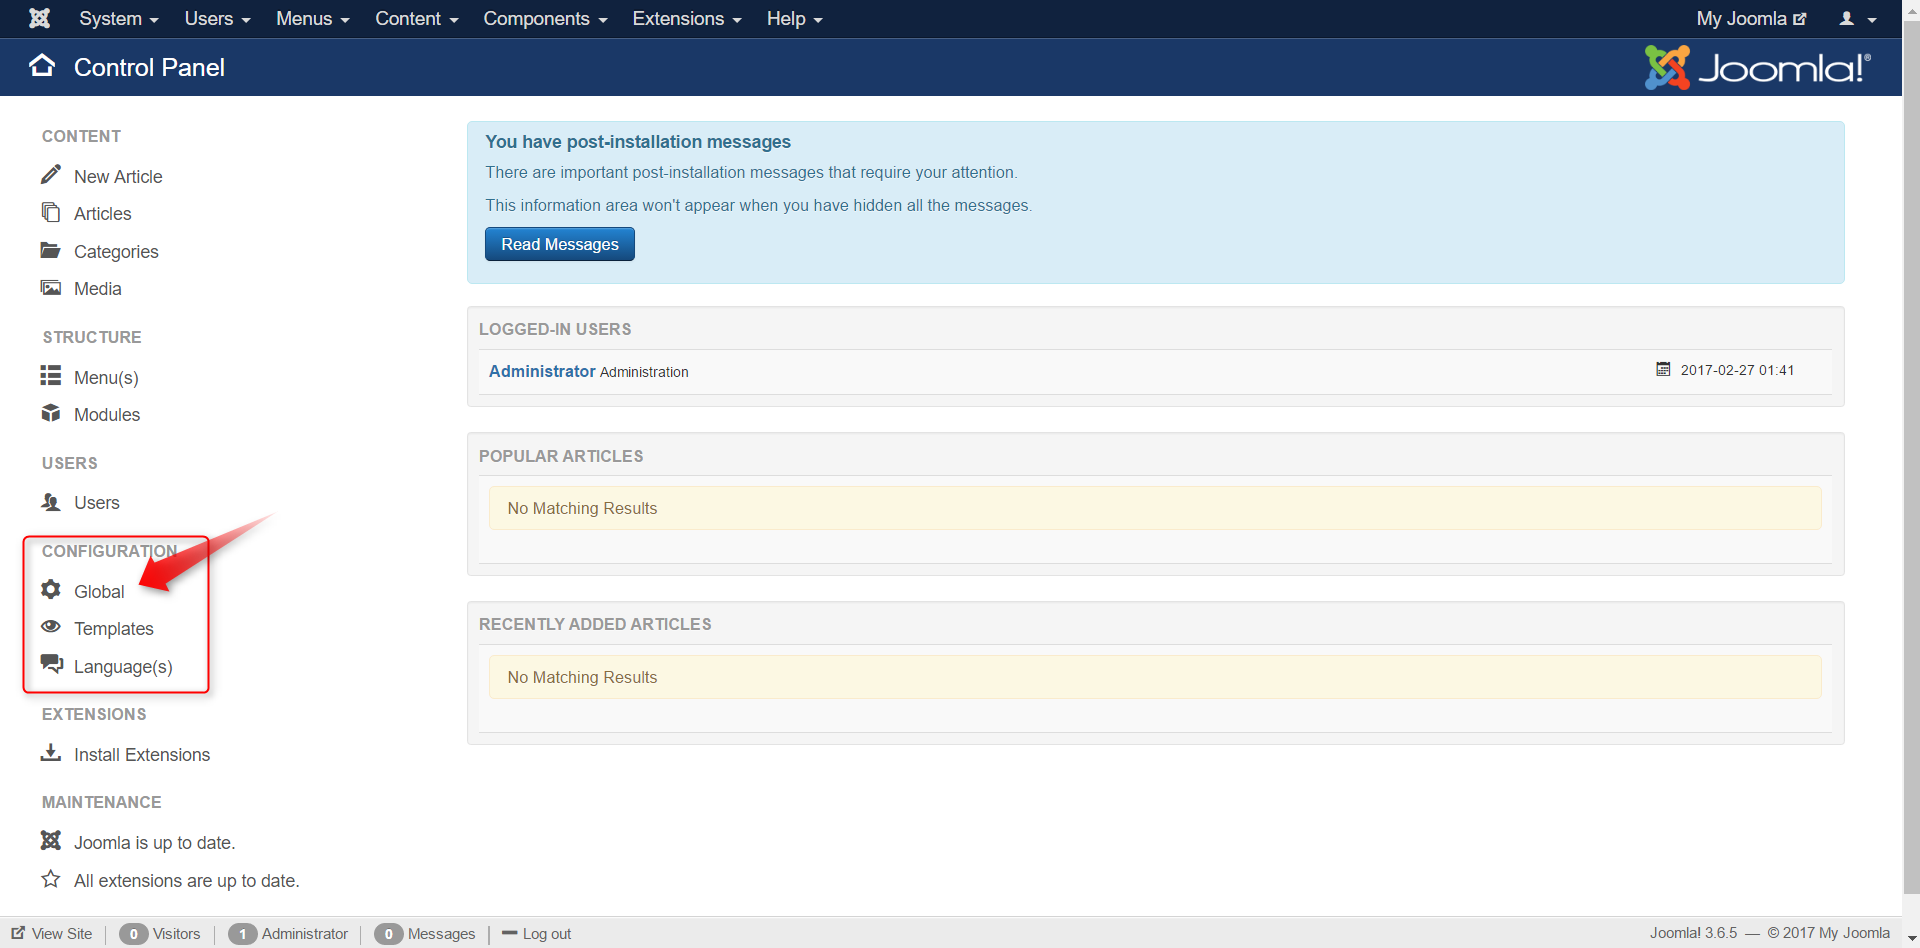Click the Install Extensions link
Image resolution: width=1920 pixels, height=948 pixels.
(x=142, y=755)
